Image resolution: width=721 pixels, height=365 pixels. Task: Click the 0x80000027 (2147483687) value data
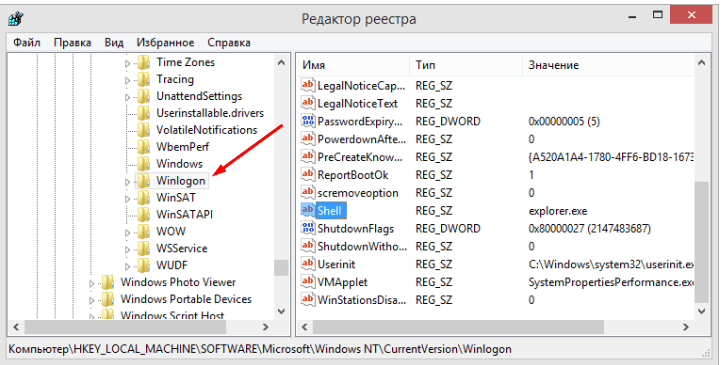[x=589, y=228]
